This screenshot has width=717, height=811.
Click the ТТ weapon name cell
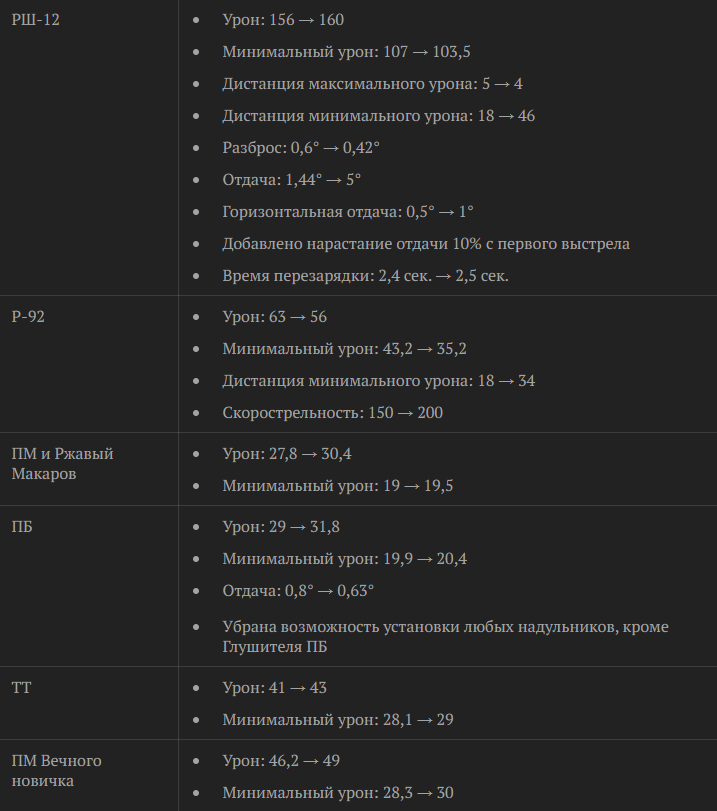(21, 688)
